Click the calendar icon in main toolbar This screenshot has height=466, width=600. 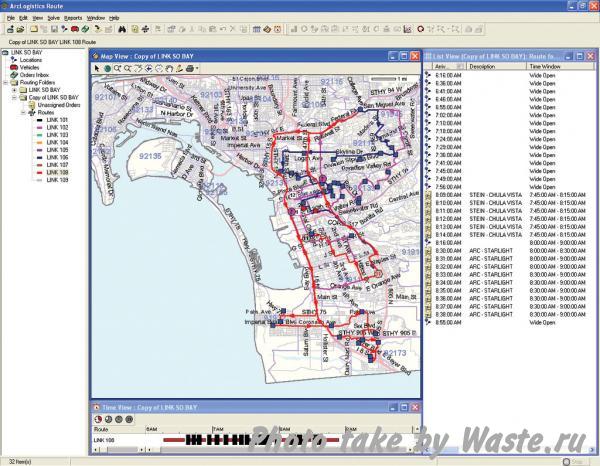pos(257,29)
